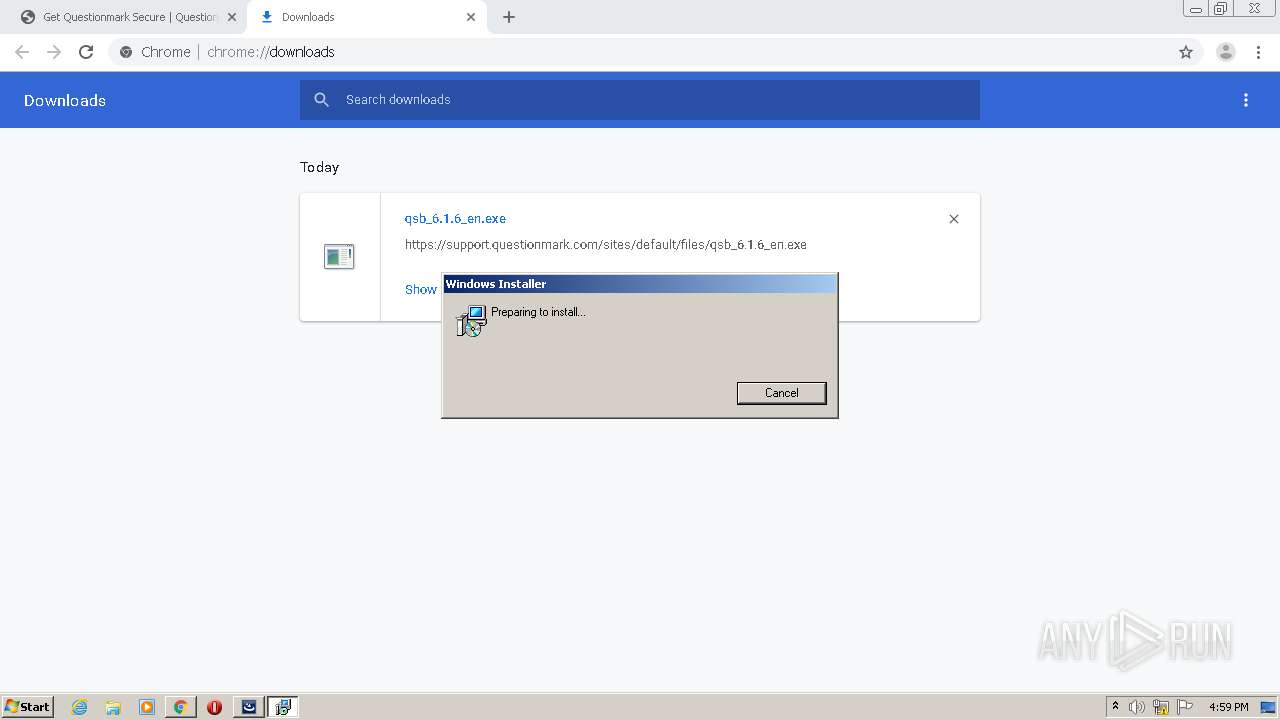This screenshot has width=1280, height=720.
Task: Open the Windows Start menu
Action: point(28,707)
